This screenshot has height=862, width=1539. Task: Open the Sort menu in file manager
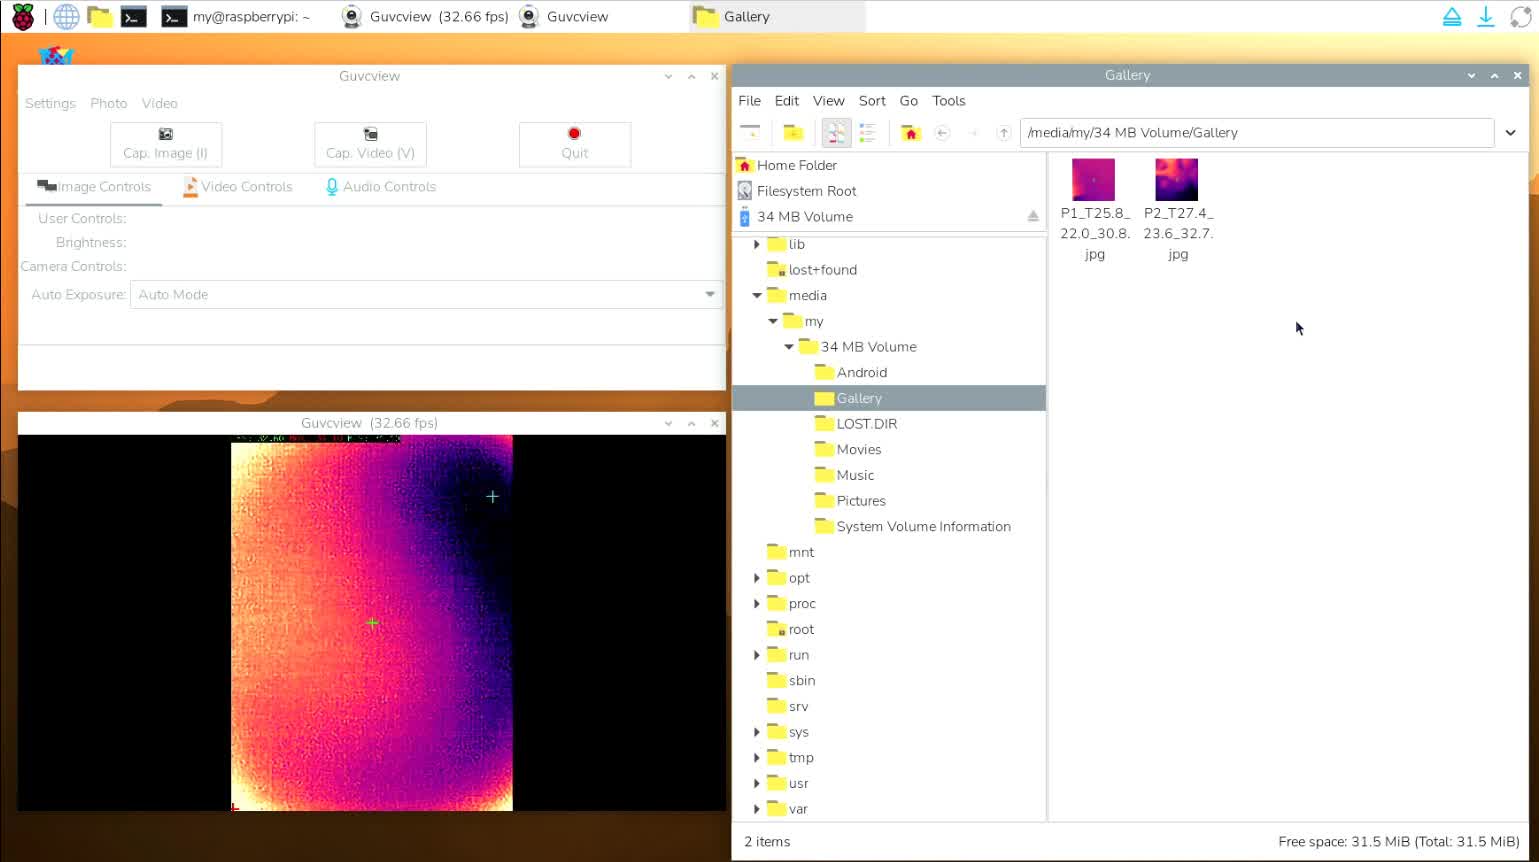(872, 101)
